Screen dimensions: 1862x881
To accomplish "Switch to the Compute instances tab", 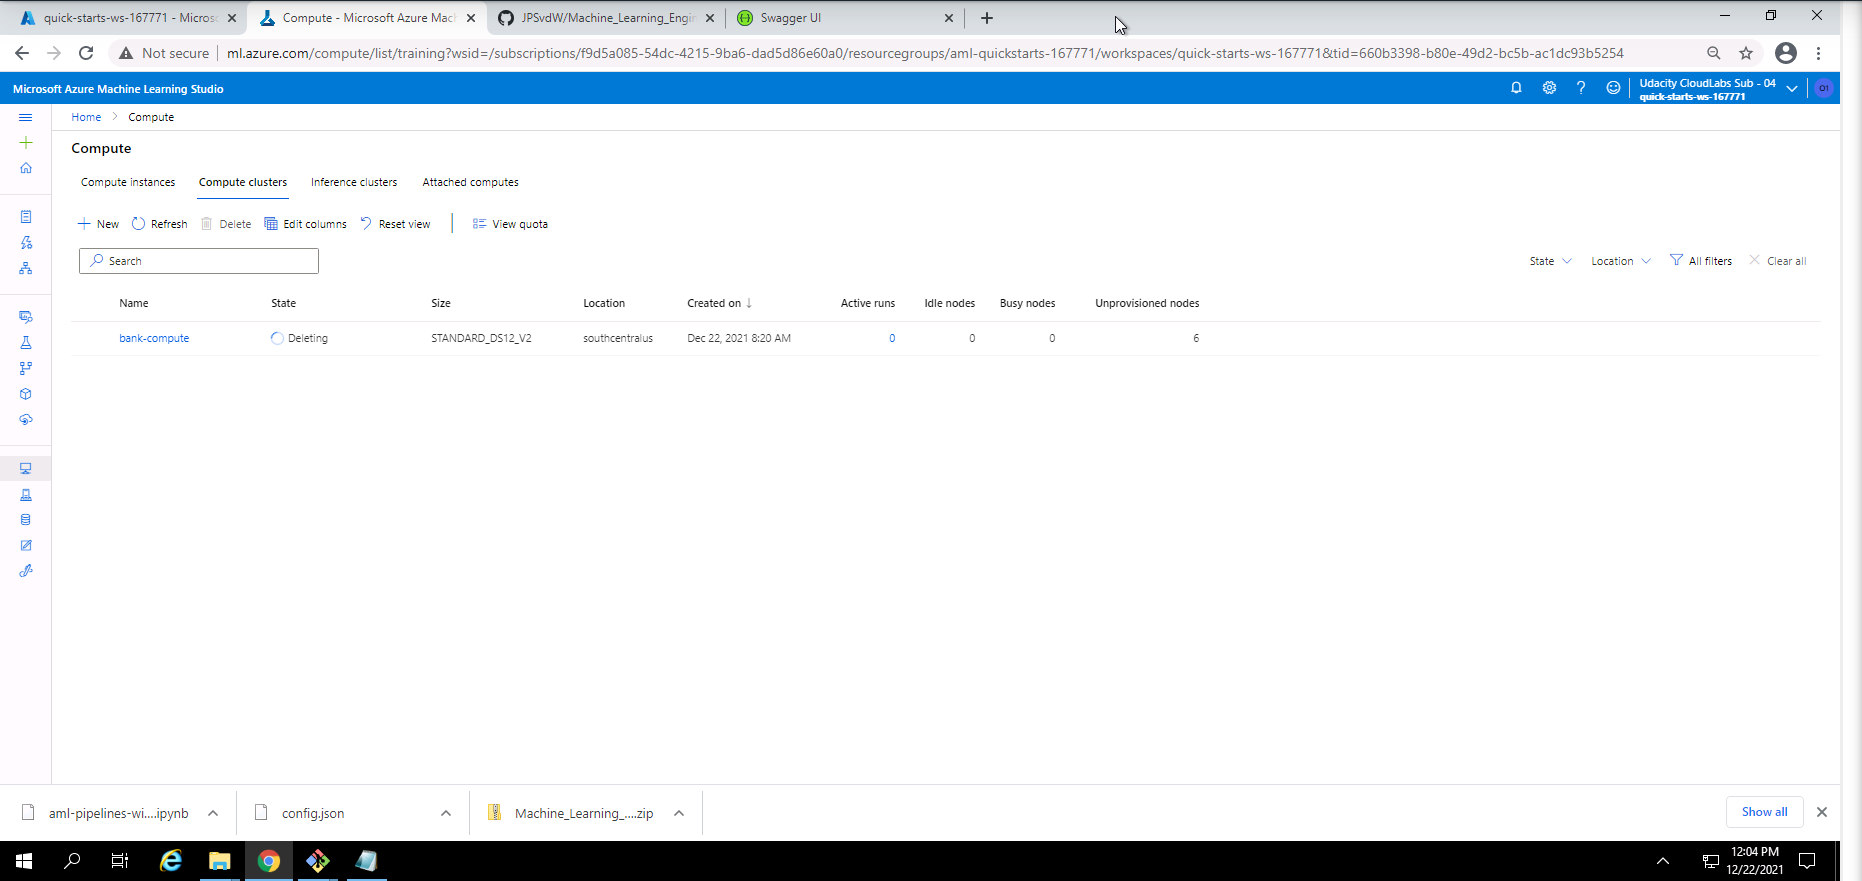I will pyautogui.click(x=128, y=182).
